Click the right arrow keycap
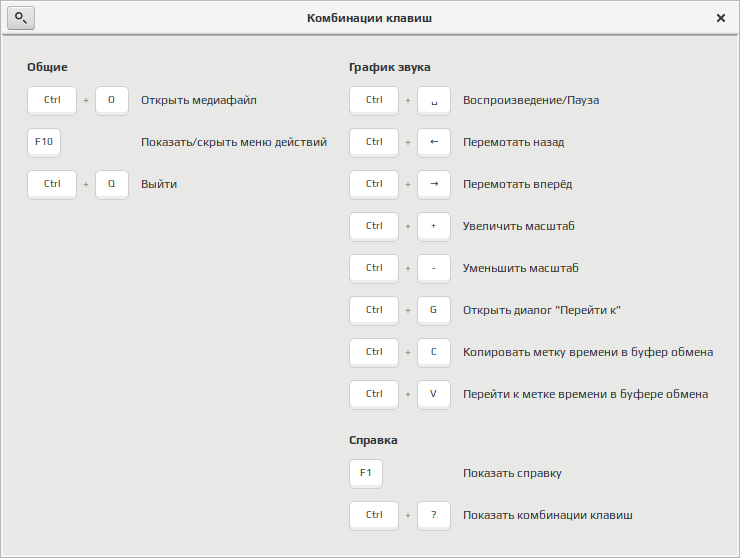The height and width of the screenshot is (558, 740). 434,184
